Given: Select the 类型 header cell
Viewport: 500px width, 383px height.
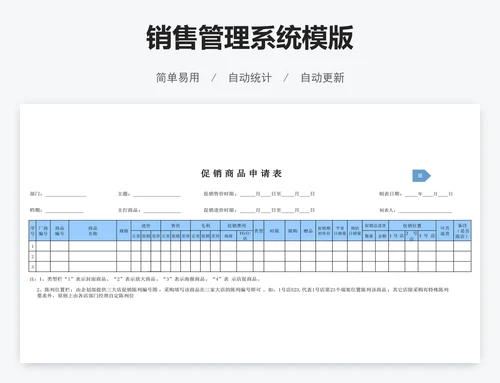Looking at the screenshot, I should tap(258, 231).
